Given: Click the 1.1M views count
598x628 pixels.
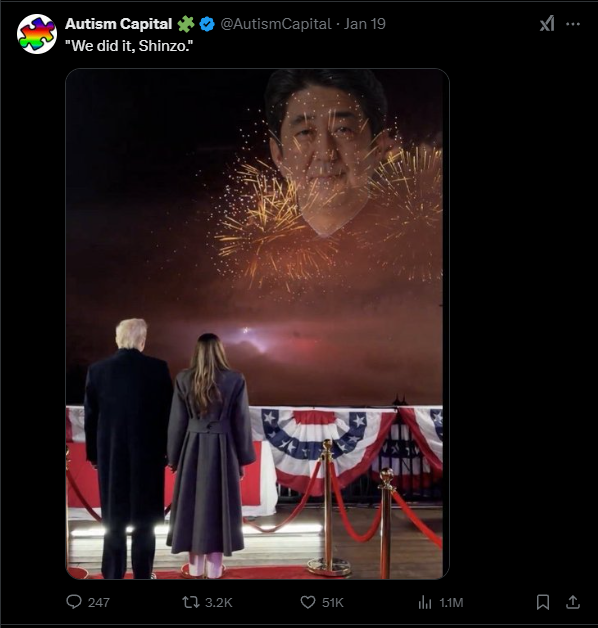Looking at the screenshot, I should (451, 602).
